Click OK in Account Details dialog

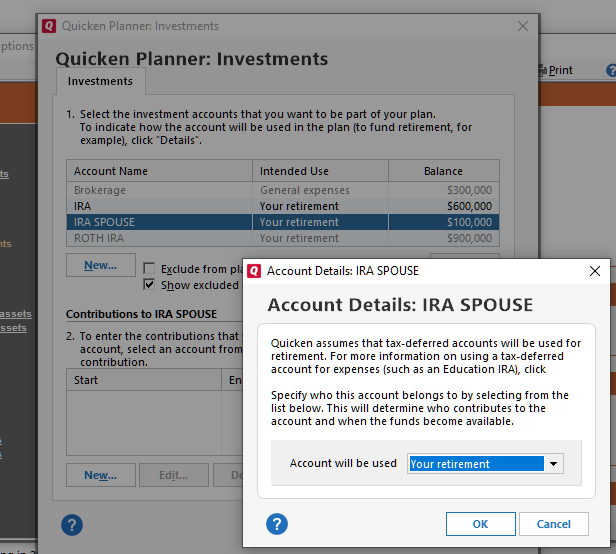[x=480, y=524]
